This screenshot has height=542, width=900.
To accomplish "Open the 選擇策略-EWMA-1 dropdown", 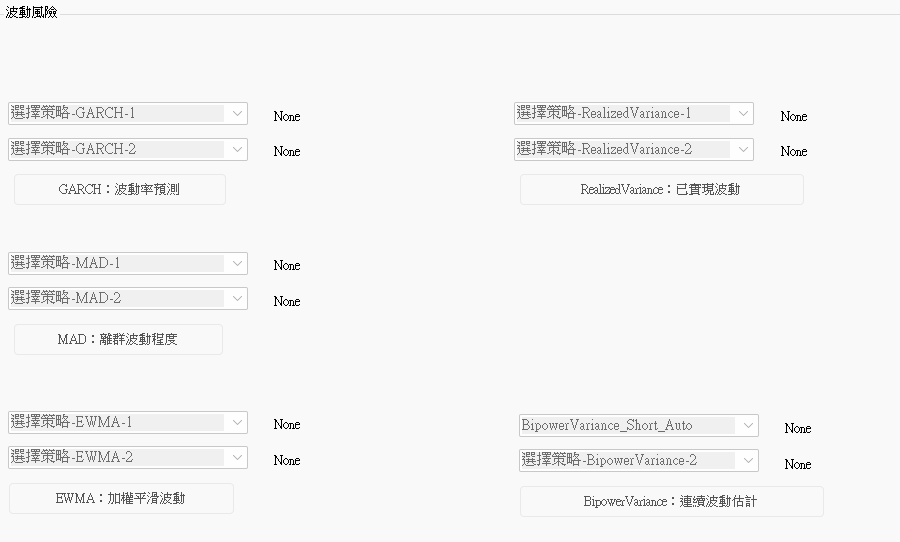I will [x=127, y=423].
